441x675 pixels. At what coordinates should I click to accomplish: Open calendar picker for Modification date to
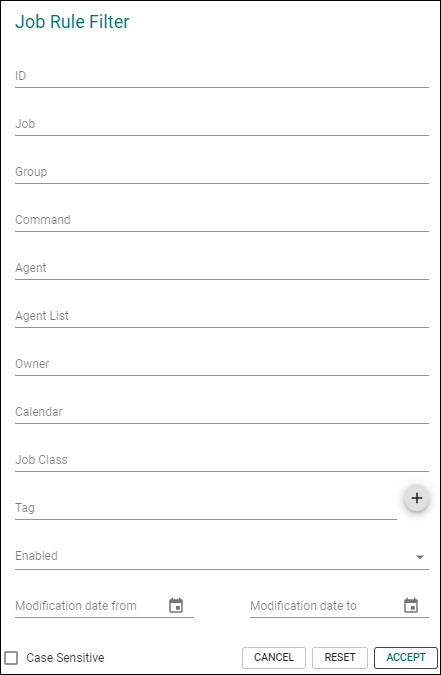click(x=411, y=605)
